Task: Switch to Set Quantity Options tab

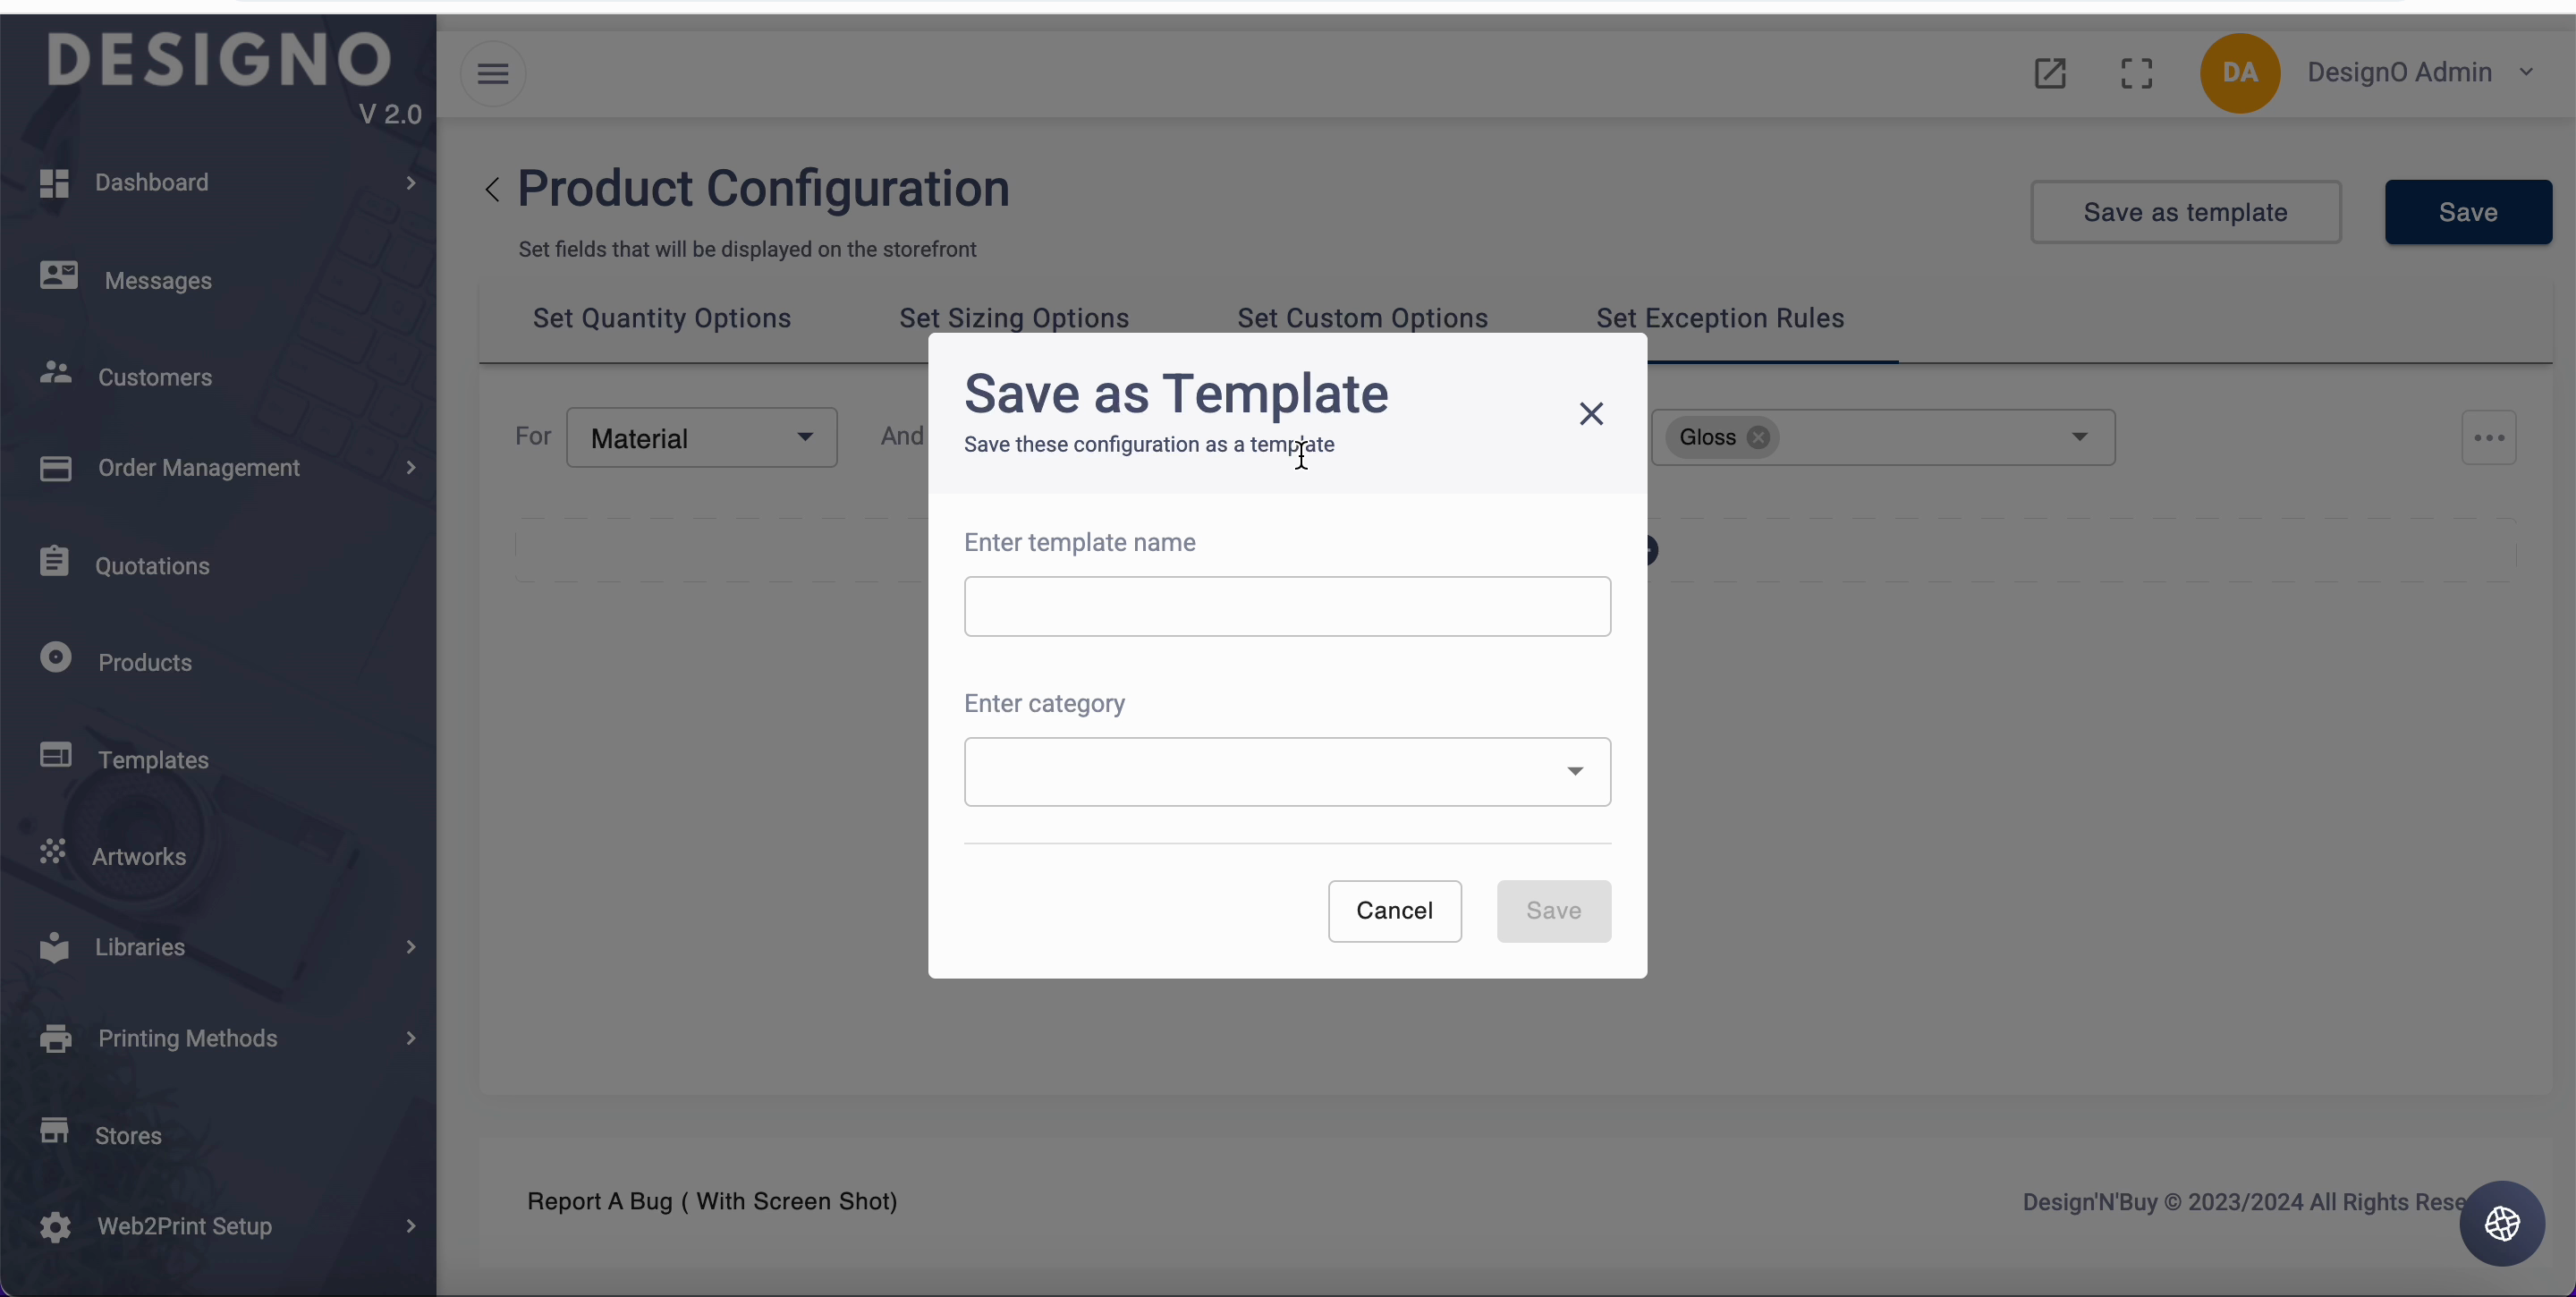Action: 661,318
